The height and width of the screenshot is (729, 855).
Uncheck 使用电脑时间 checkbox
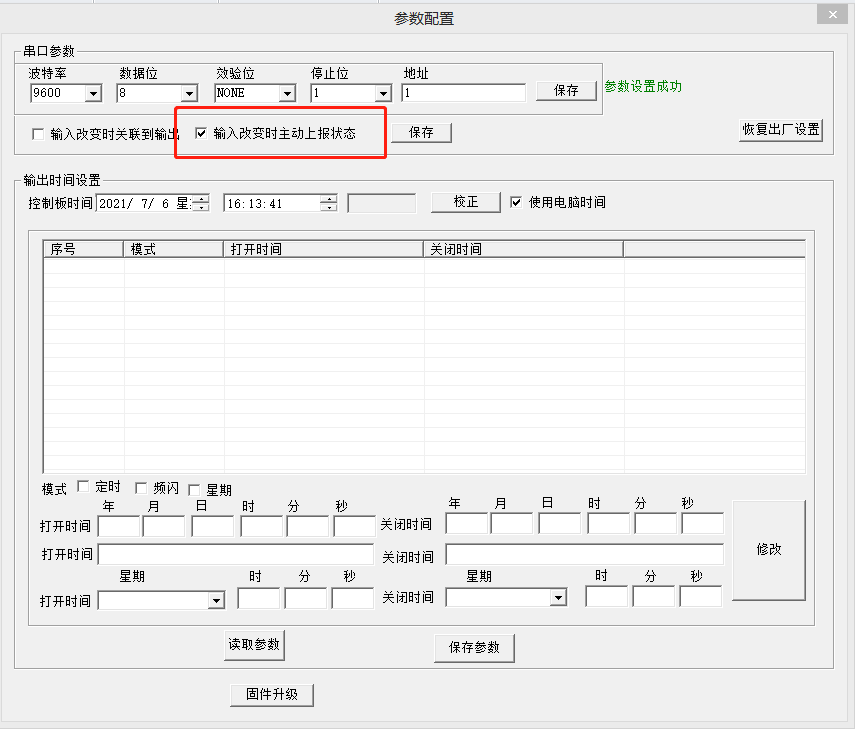pyautogui.click(x=516, y=202)
